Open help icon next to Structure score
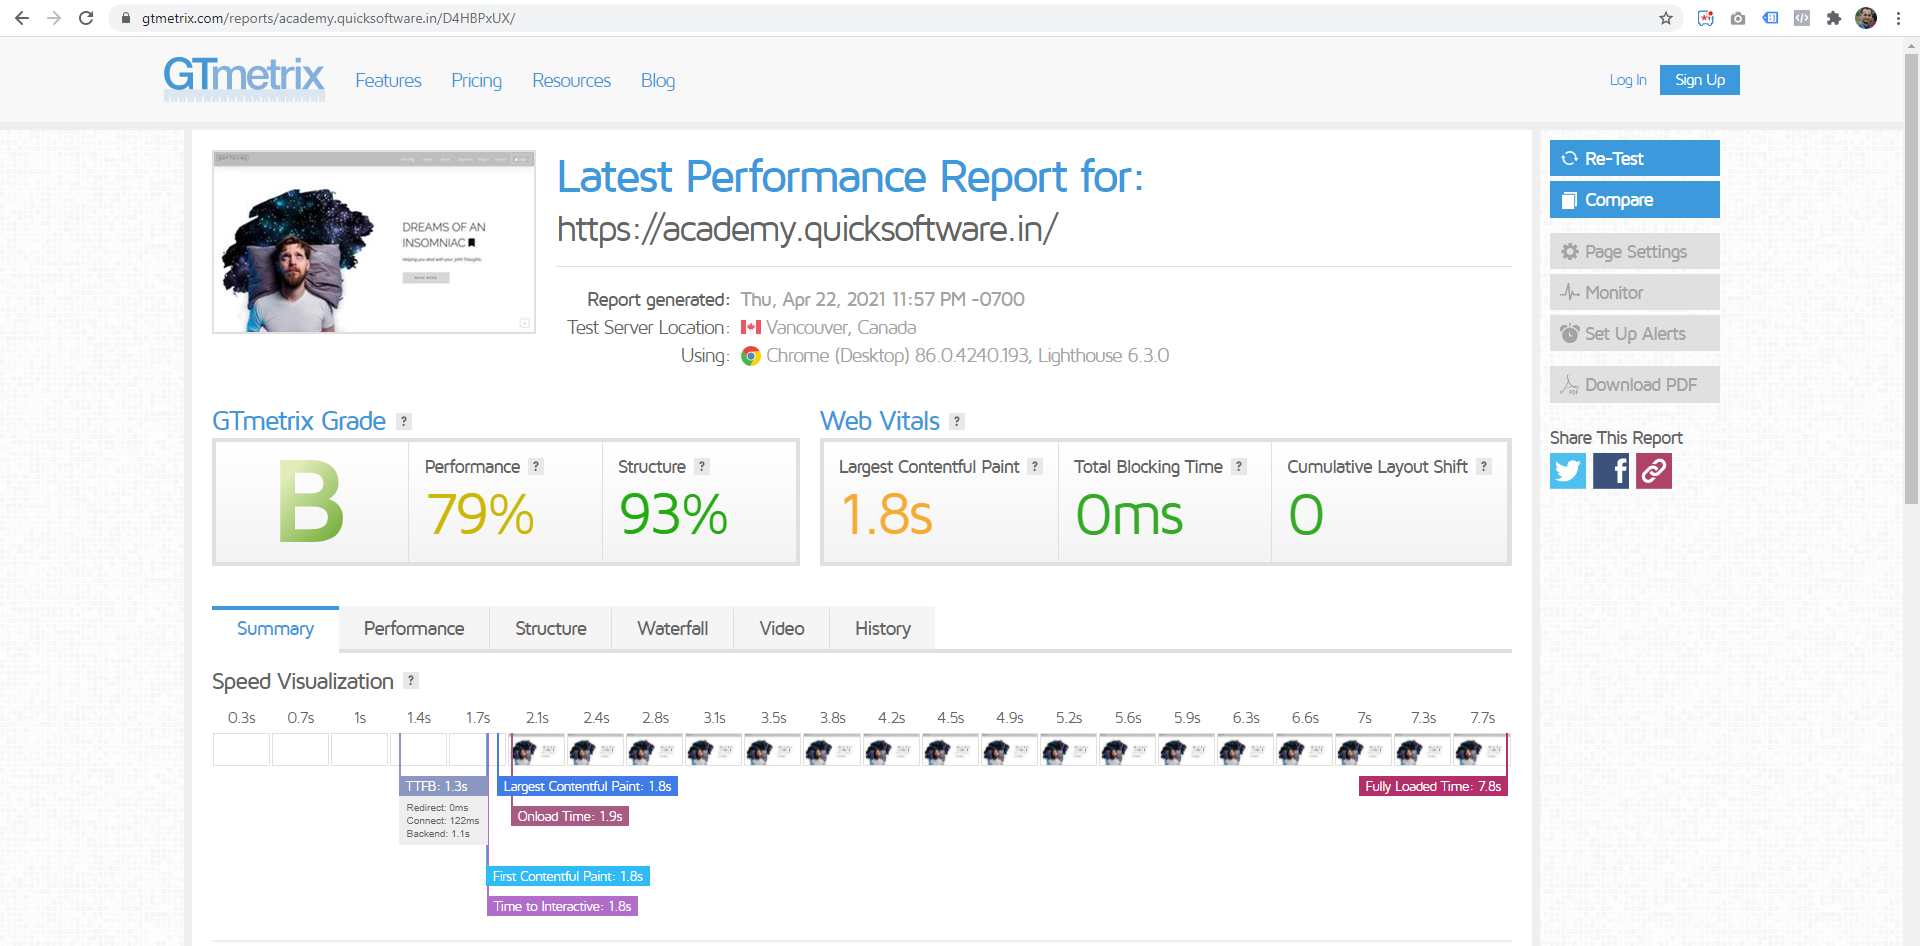 coord(702,467)
